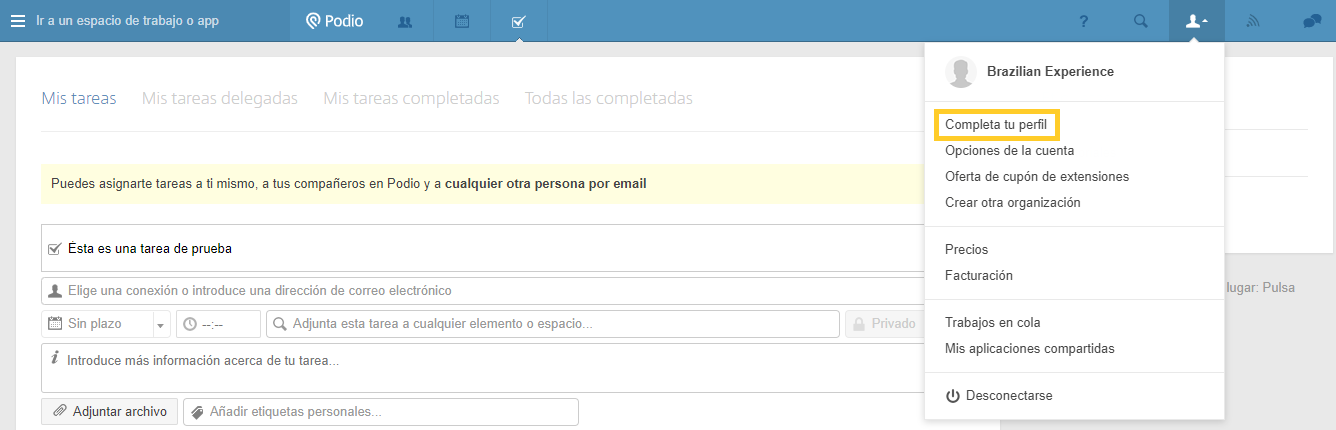Select 'Completa tu perfil' menu item

click(996, 125)
